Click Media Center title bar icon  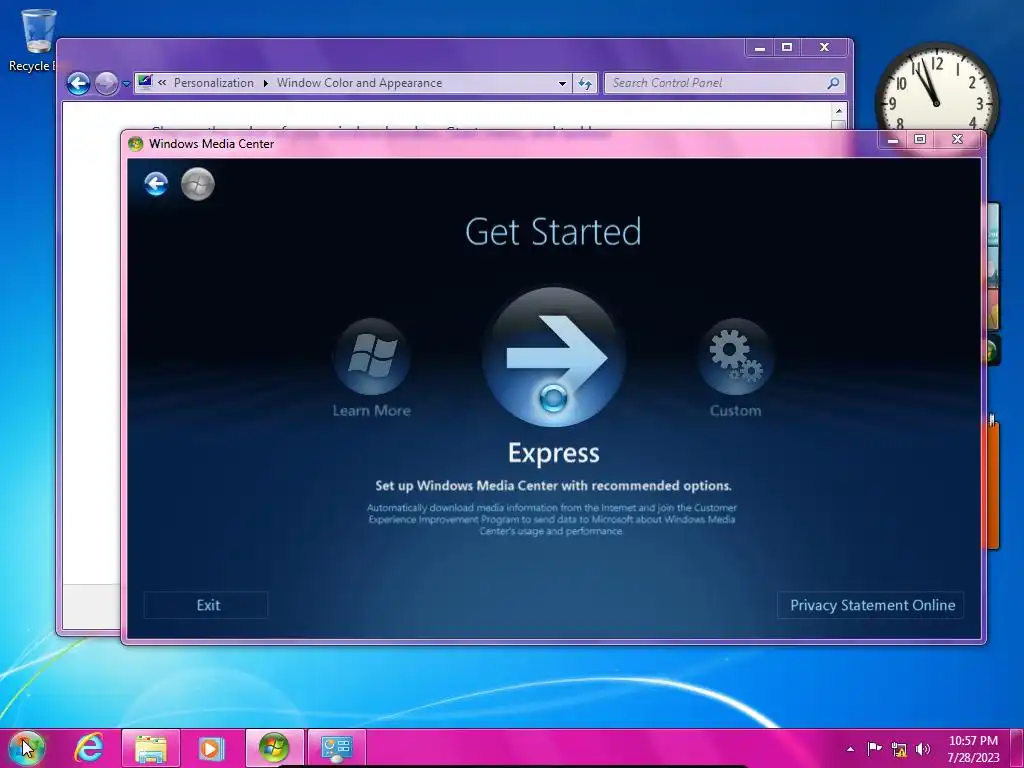[x=136, y=144]
